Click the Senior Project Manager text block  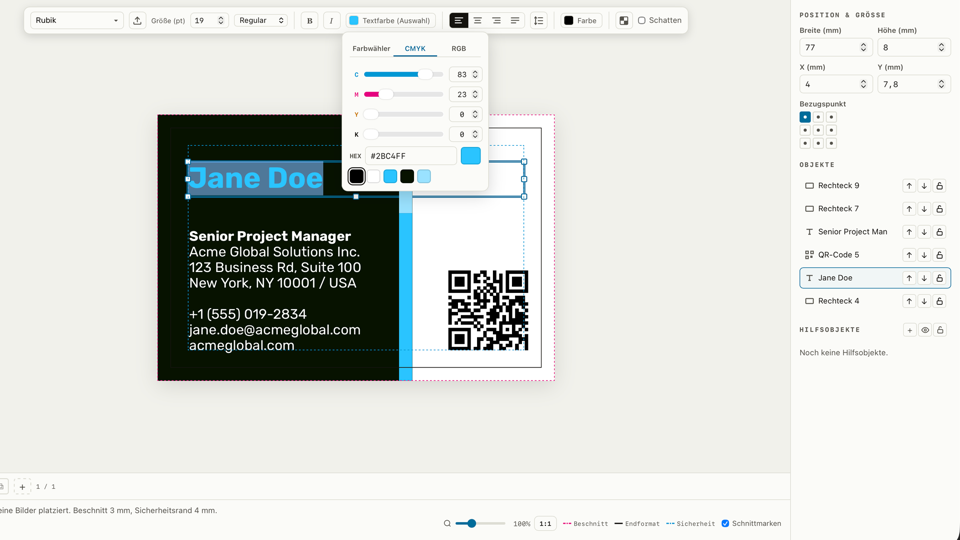coord(275,290)
